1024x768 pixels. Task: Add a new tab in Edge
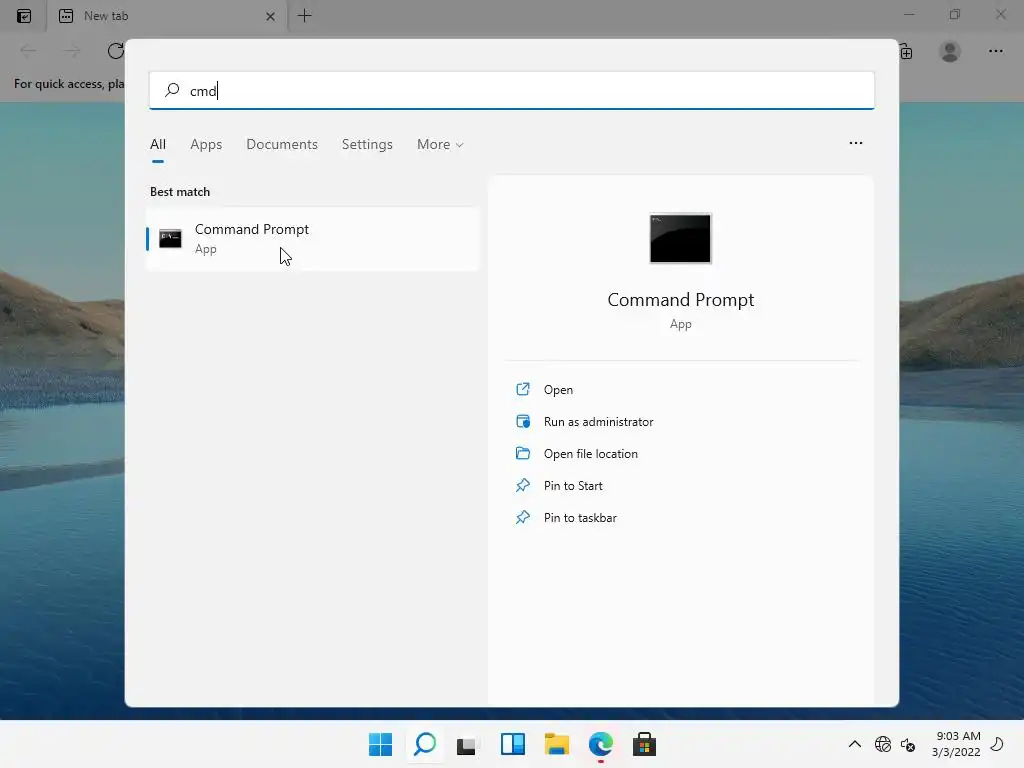coord(304,16)
